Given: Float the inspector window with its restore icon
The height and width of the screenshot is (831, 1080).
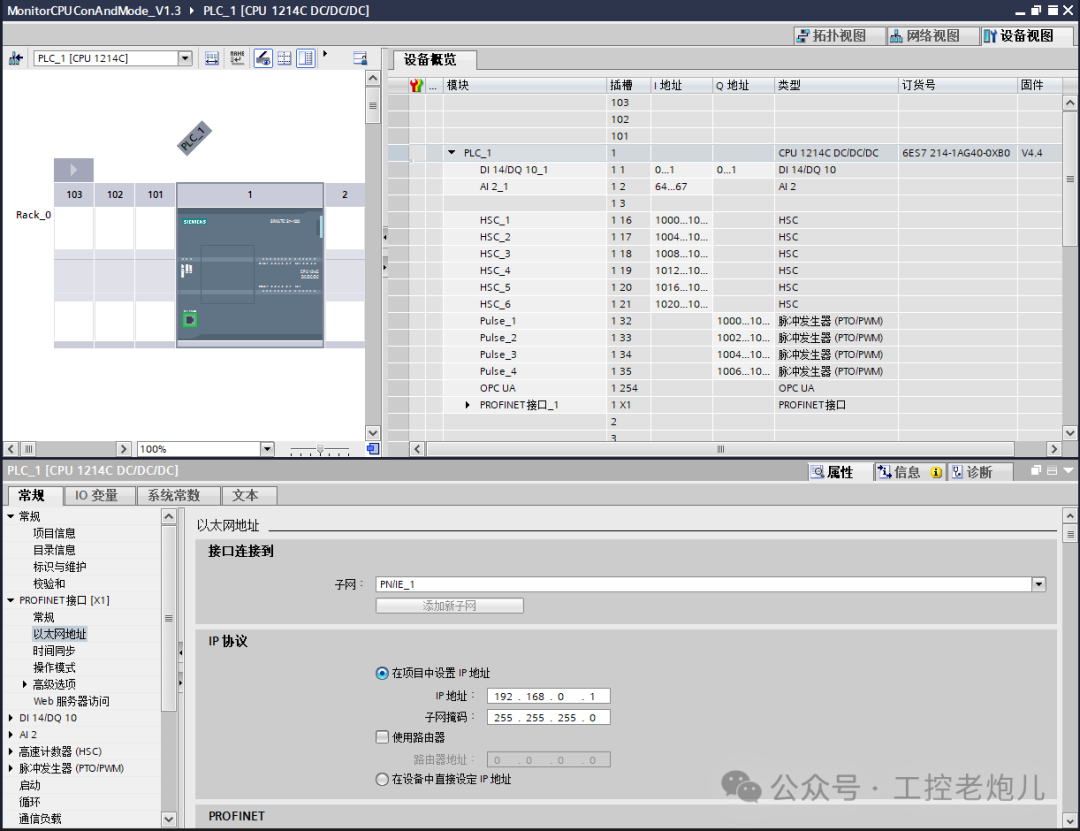Looking at the screenshot, I should click(1035, 471).
